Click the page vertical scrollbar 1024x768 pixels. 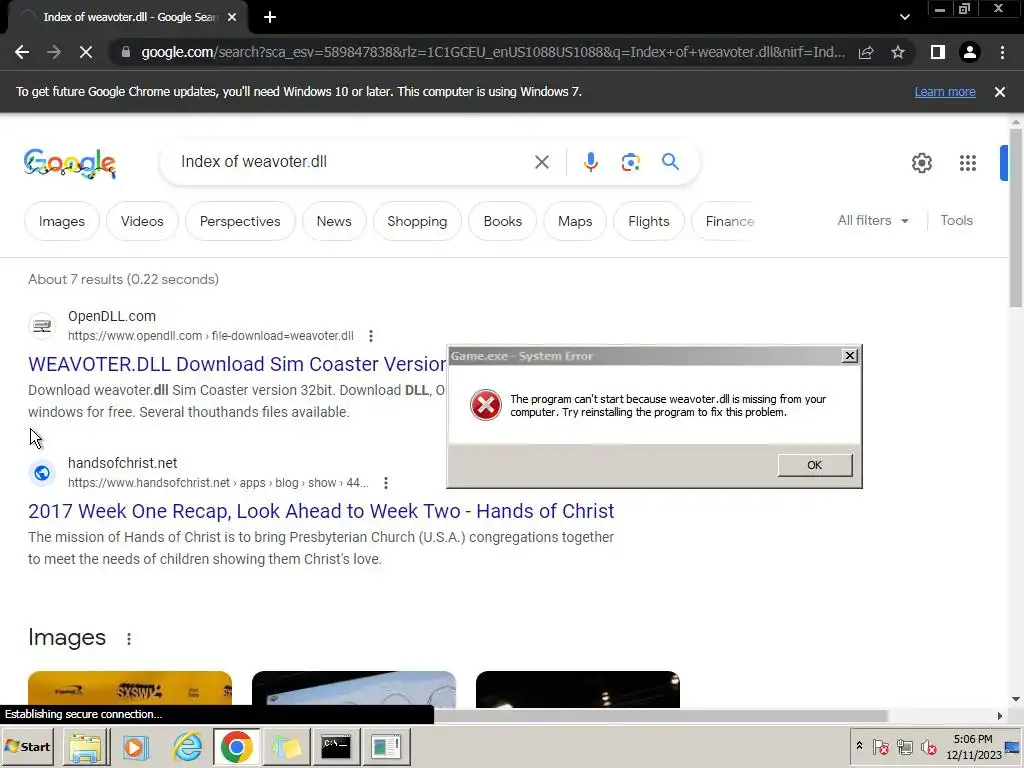[1016, 217]
